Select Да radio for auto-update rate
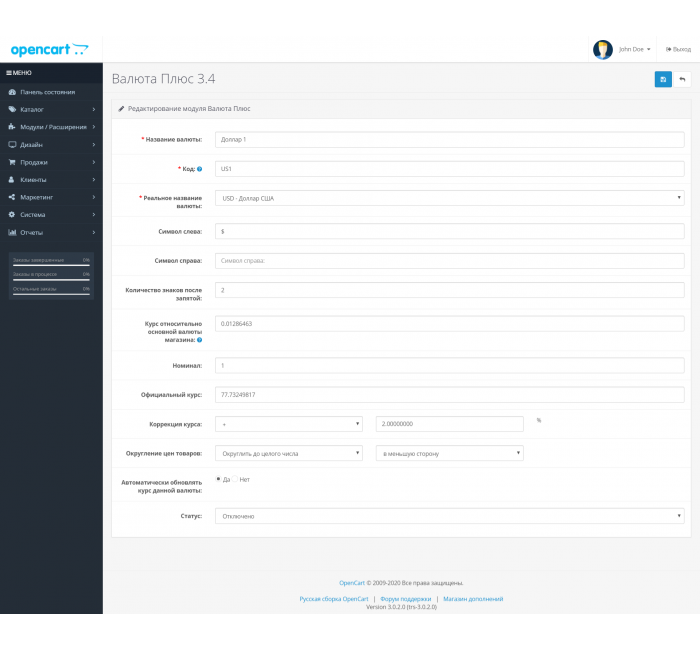The width and height of the screenshot is (700, 650). tap(218, 479)
